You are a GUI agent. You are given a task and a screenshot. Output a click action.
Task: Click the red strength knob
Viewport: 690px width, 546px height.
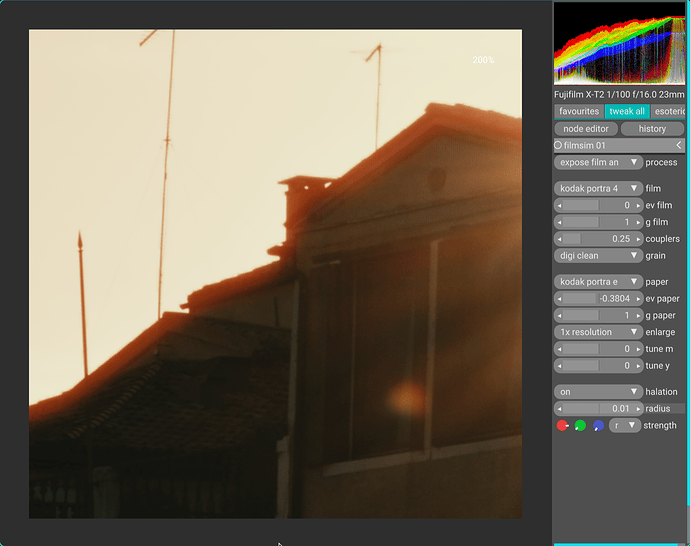coord(562,425)
